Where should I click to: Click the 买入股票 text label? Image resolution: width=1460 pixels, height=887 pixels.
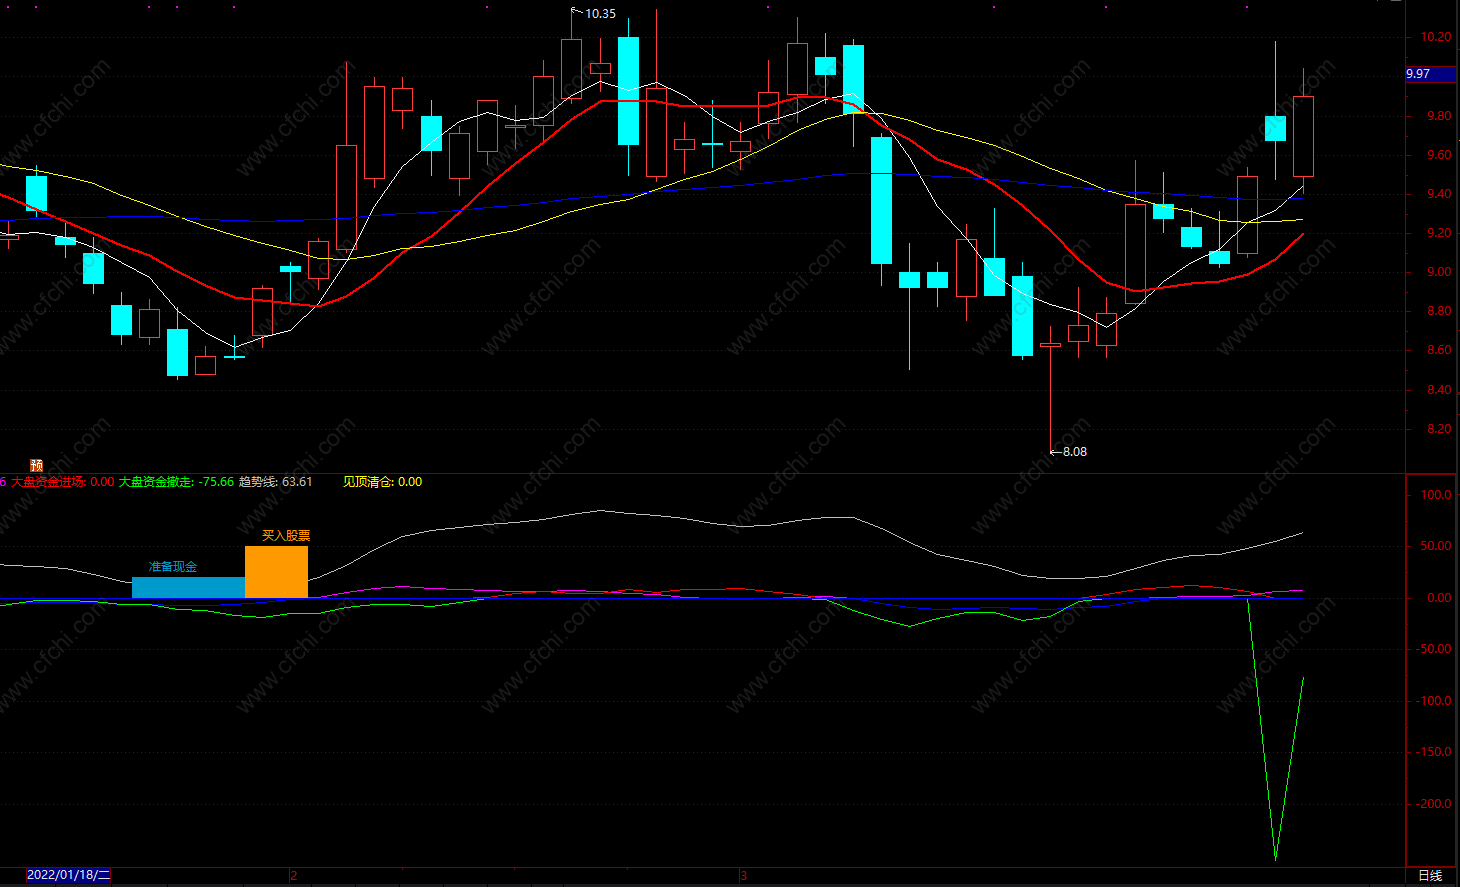tap(286, 536)
